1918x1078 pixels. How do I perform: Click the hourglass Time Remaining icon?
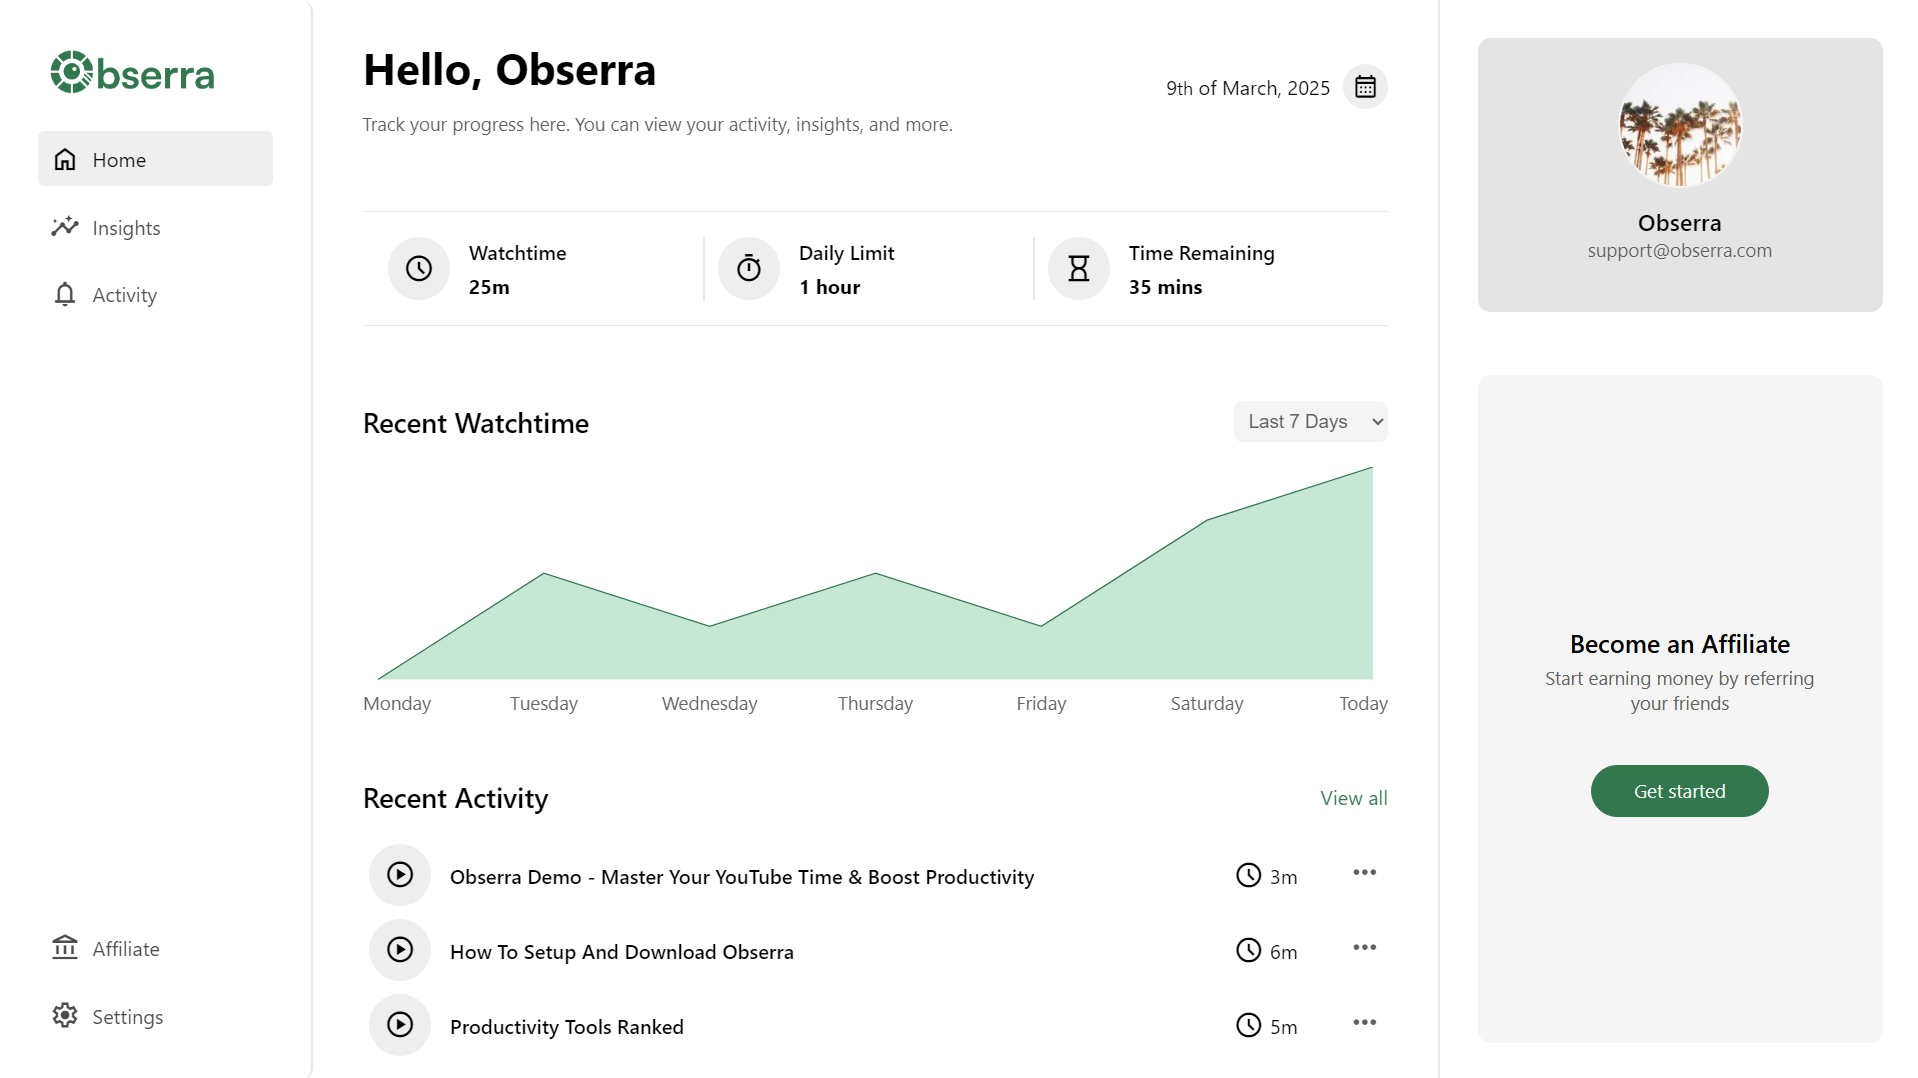(1078, 268)
